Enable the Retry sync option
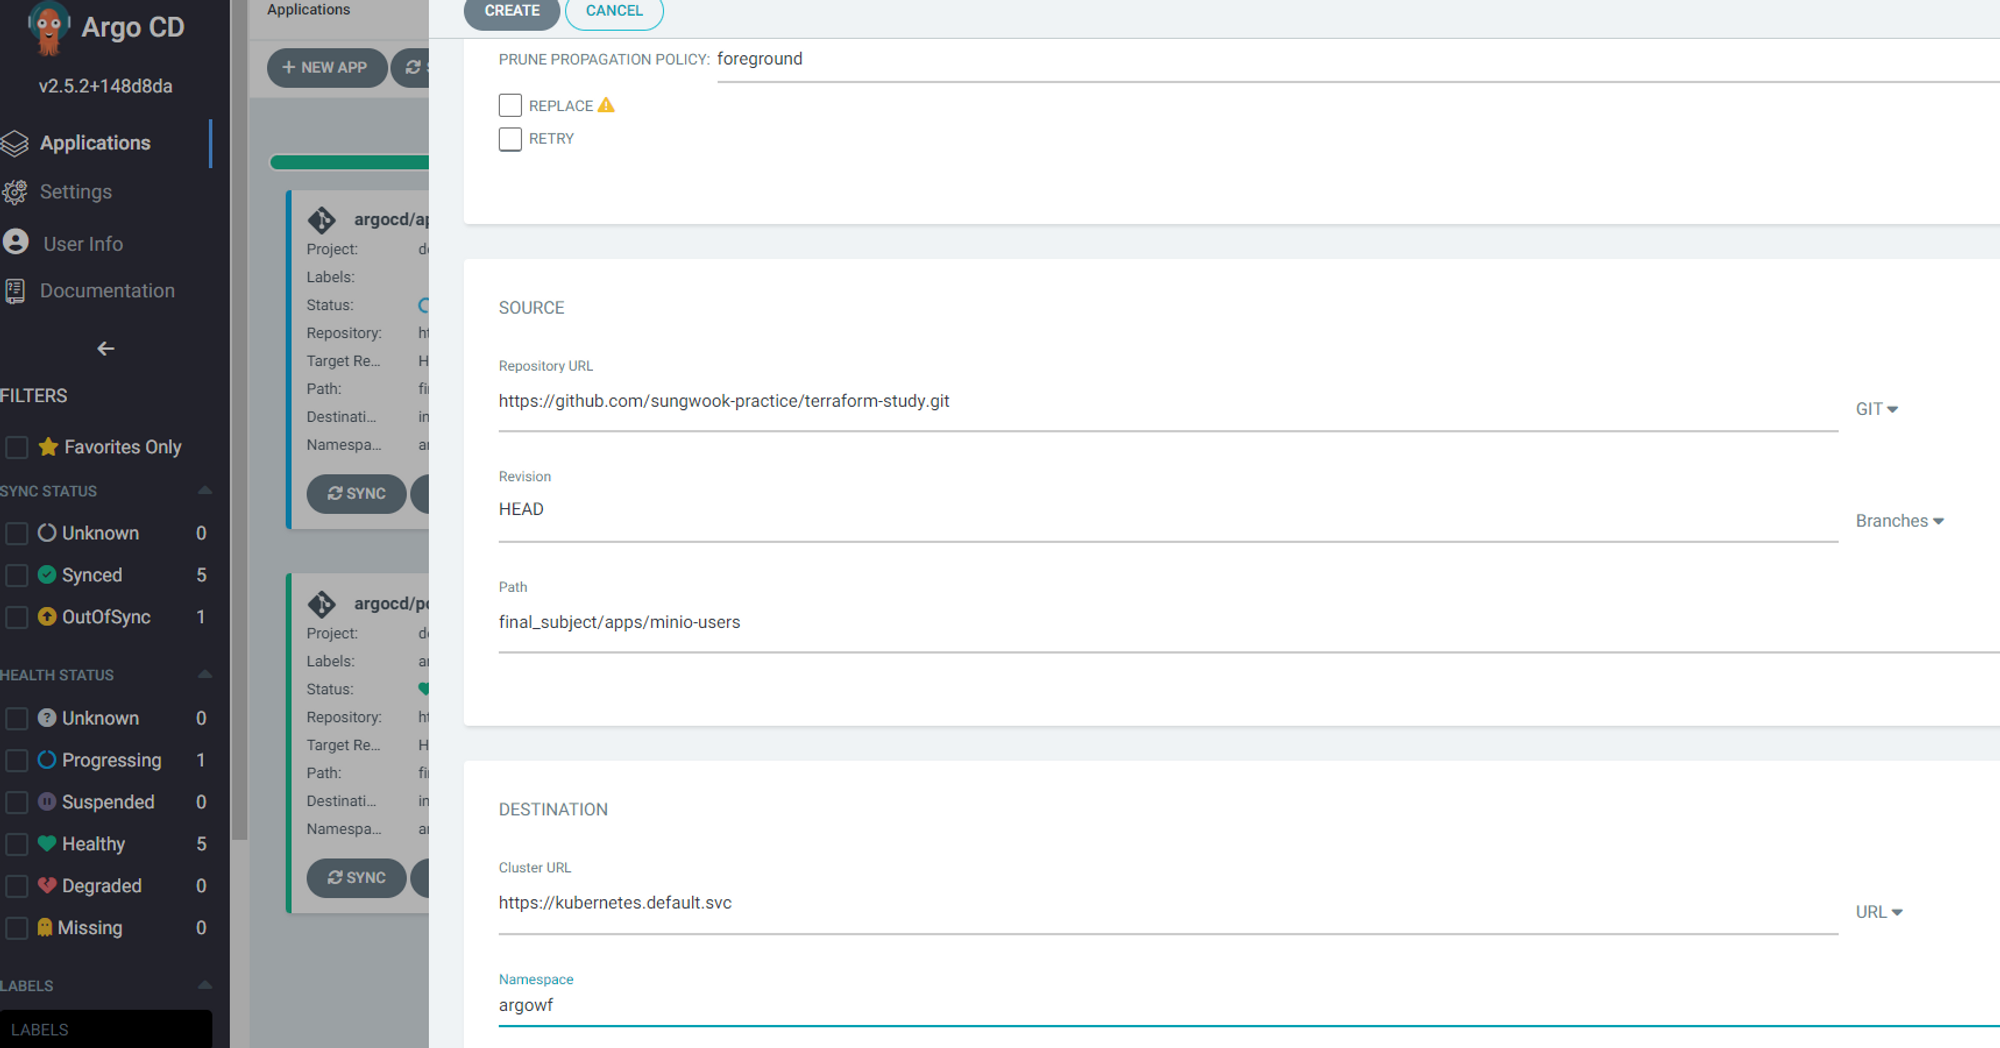 point(510,139)
